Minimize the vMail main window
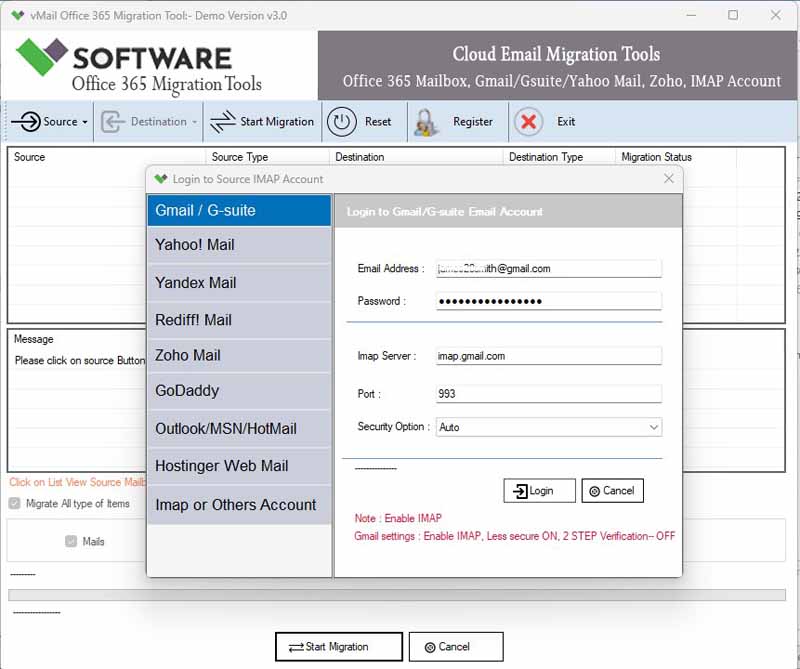The height and width of the screenshot is (669, 800). coord(691,15)
